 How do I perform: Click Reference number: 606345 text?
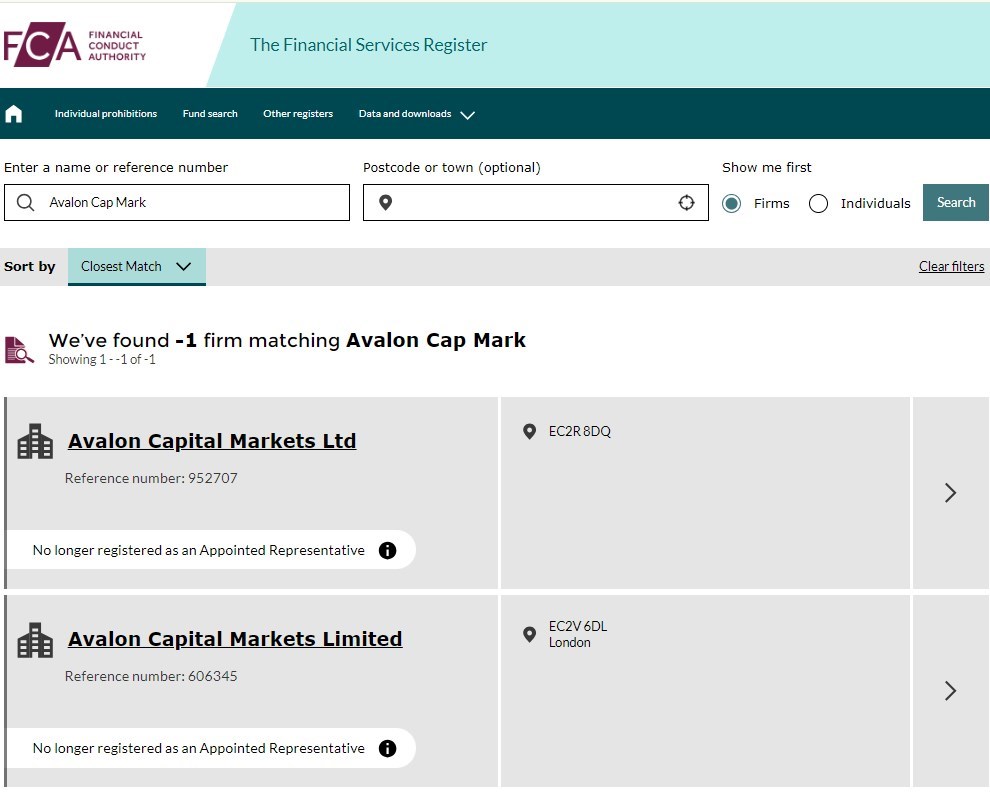[x=151, y=676]
